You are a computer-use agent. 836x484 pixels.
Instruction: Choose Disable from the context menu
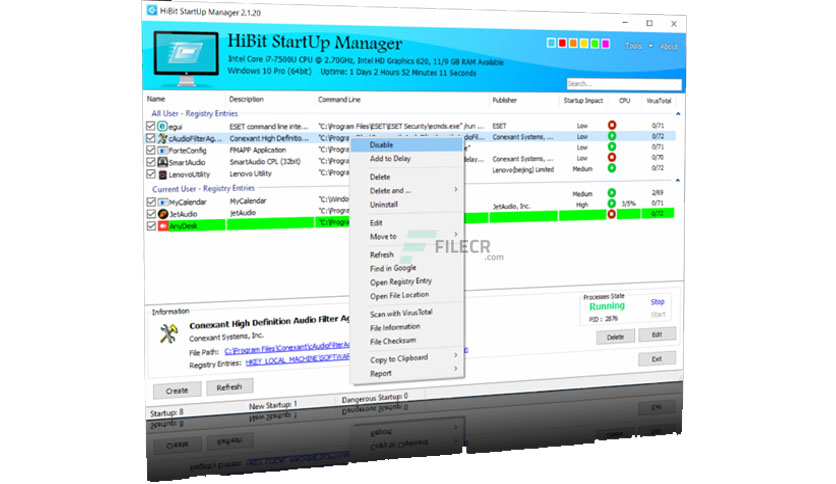click(x=408, y=144)
